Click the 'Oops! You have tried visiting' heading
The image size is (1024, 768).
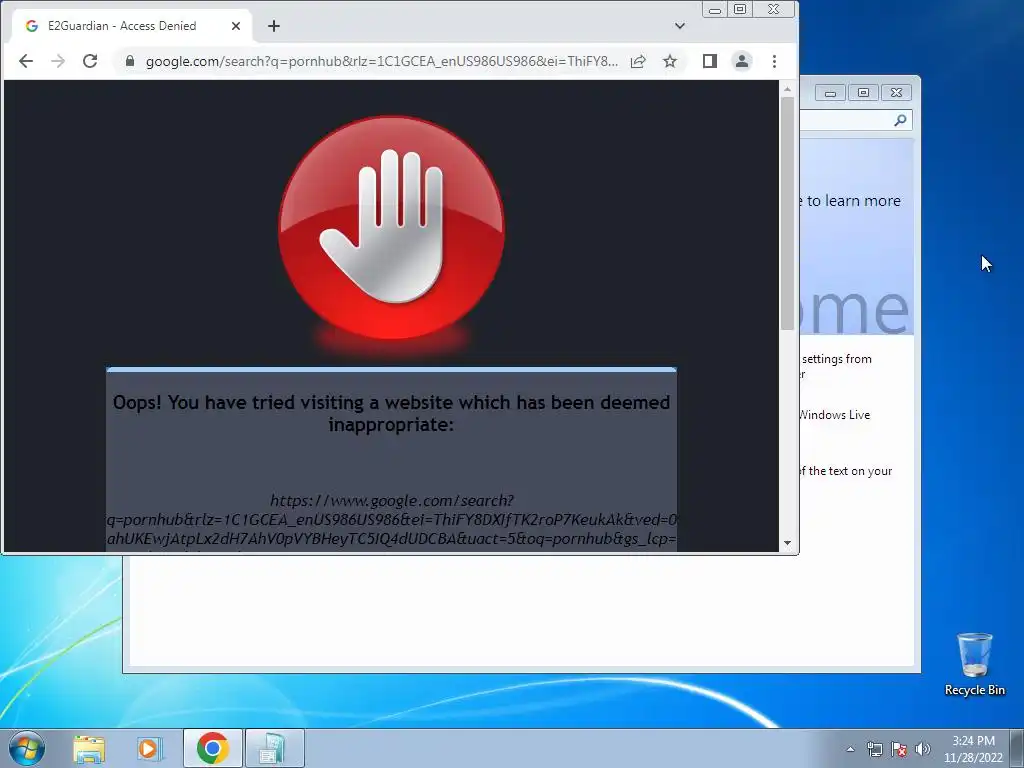pos(391,413)
